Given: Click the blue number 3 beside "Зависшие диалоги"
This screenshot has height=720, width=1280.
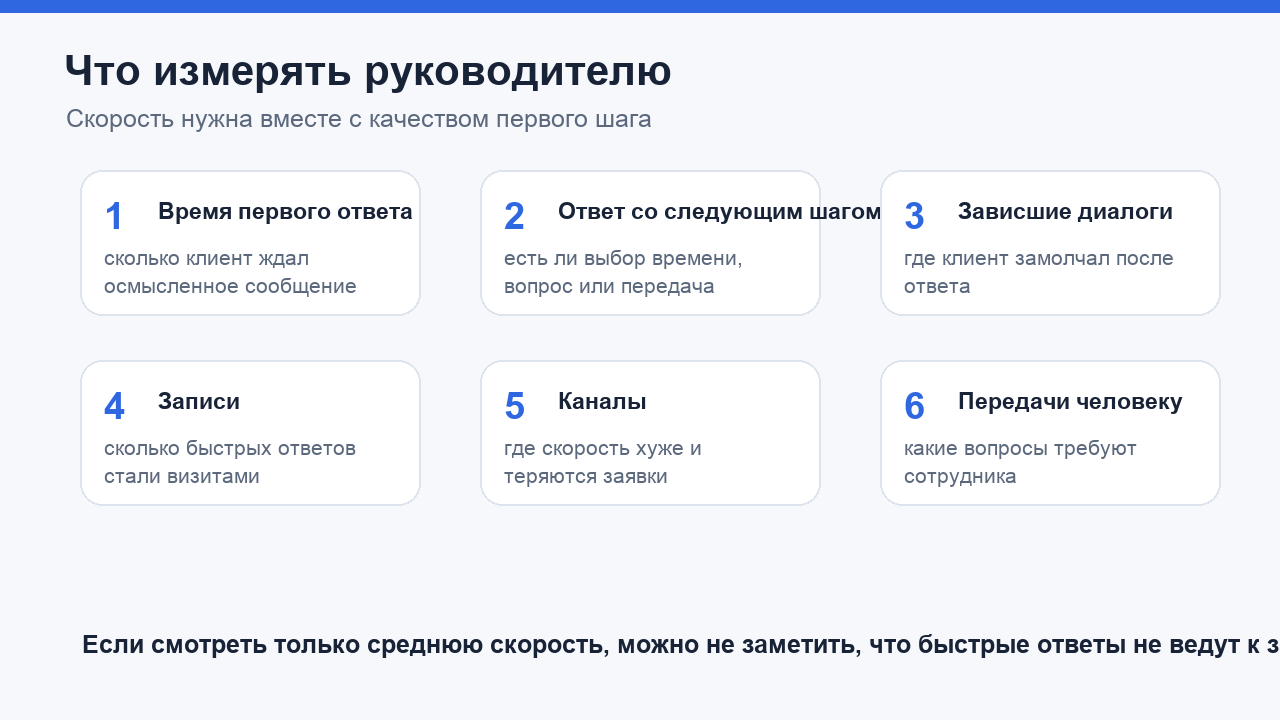Looking at the screenshot, I should [x=914, y=216].
